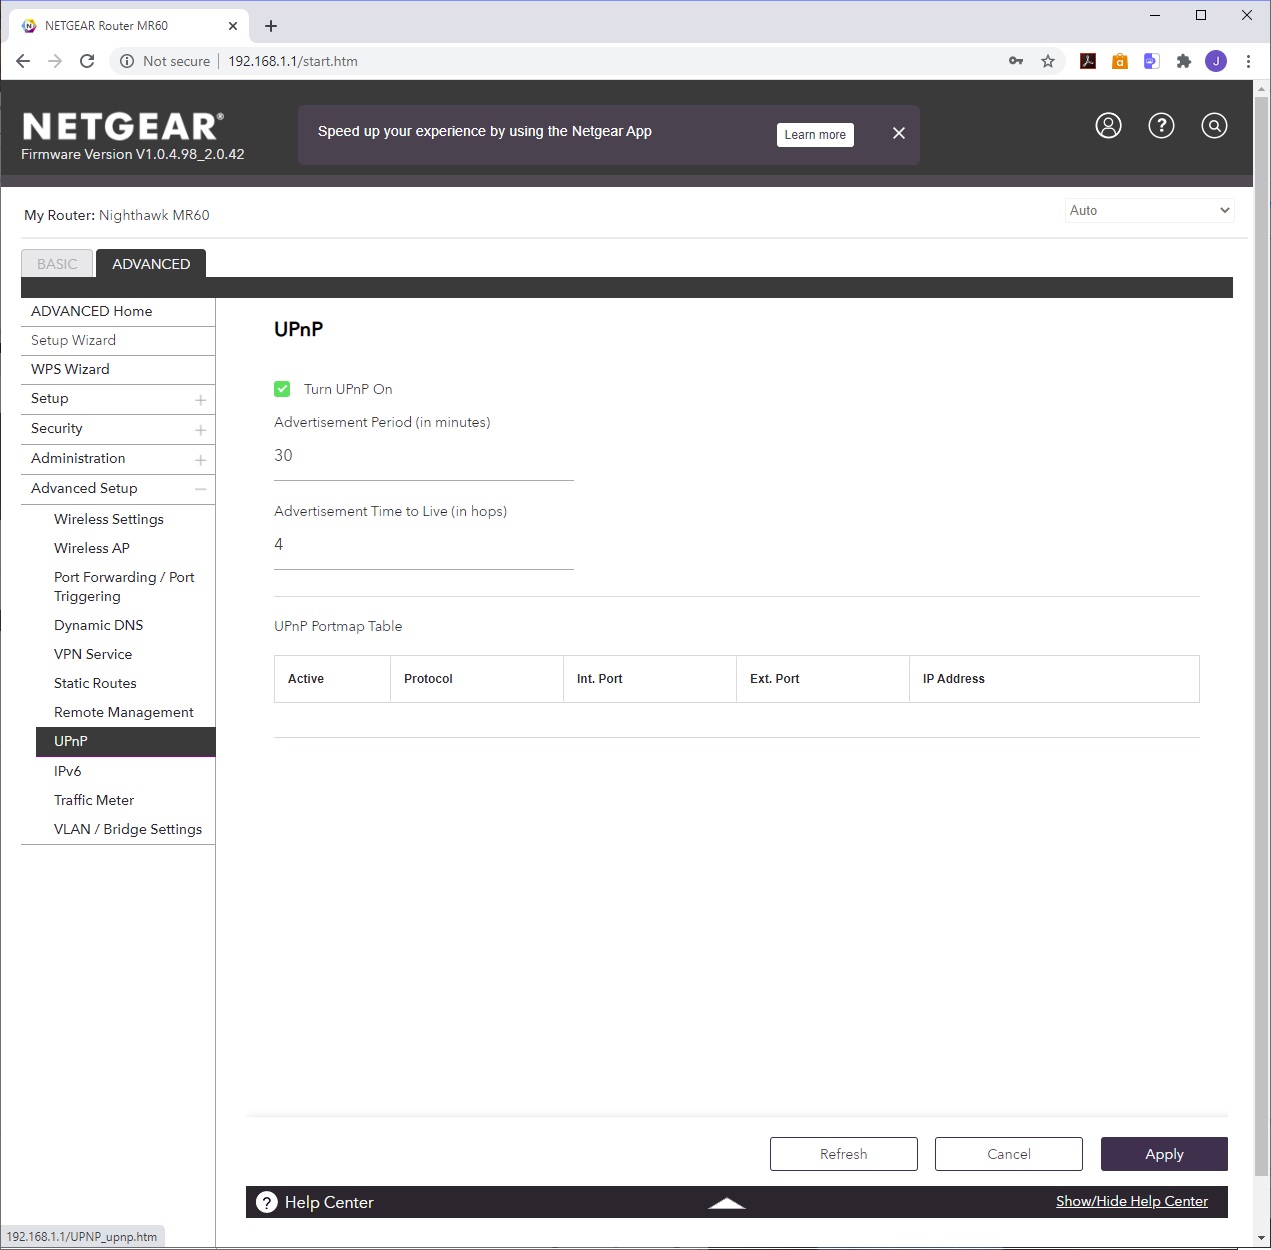This screenshot has width=1271, height=1250.
Task: Open Port Forwarding / Port Triggering
Action: [x=124, y=587]
